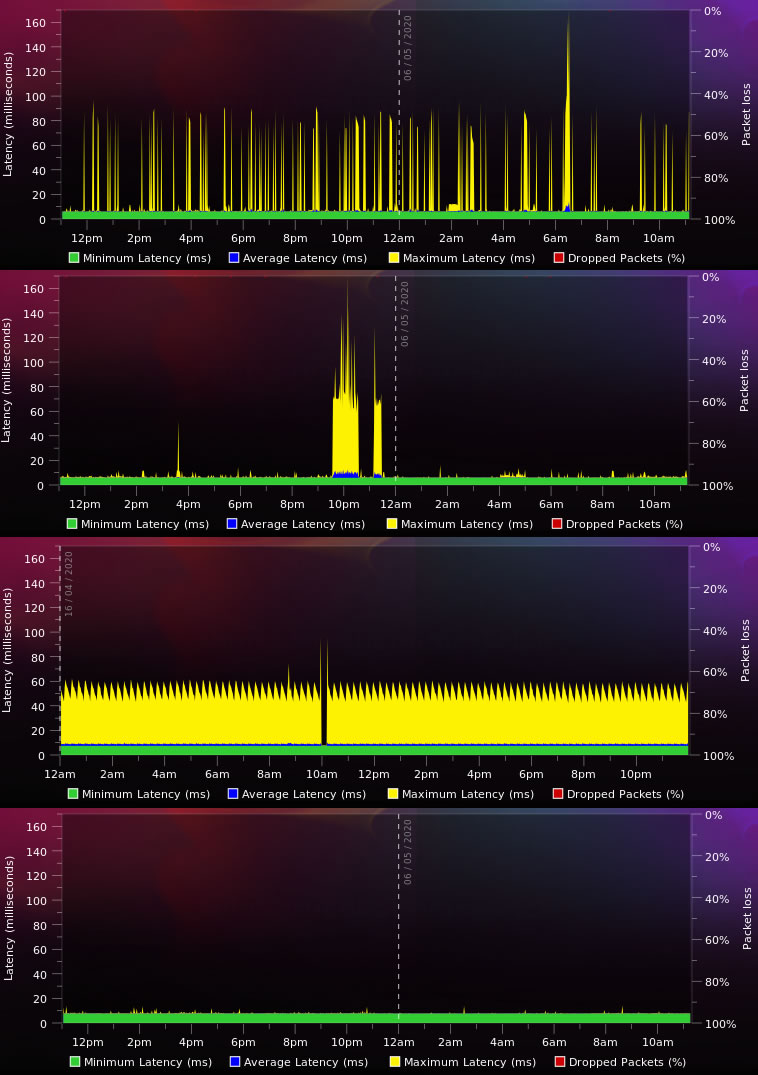Click "Latency (milliseconds)" axis title in bottom graph

pos(8,918)
